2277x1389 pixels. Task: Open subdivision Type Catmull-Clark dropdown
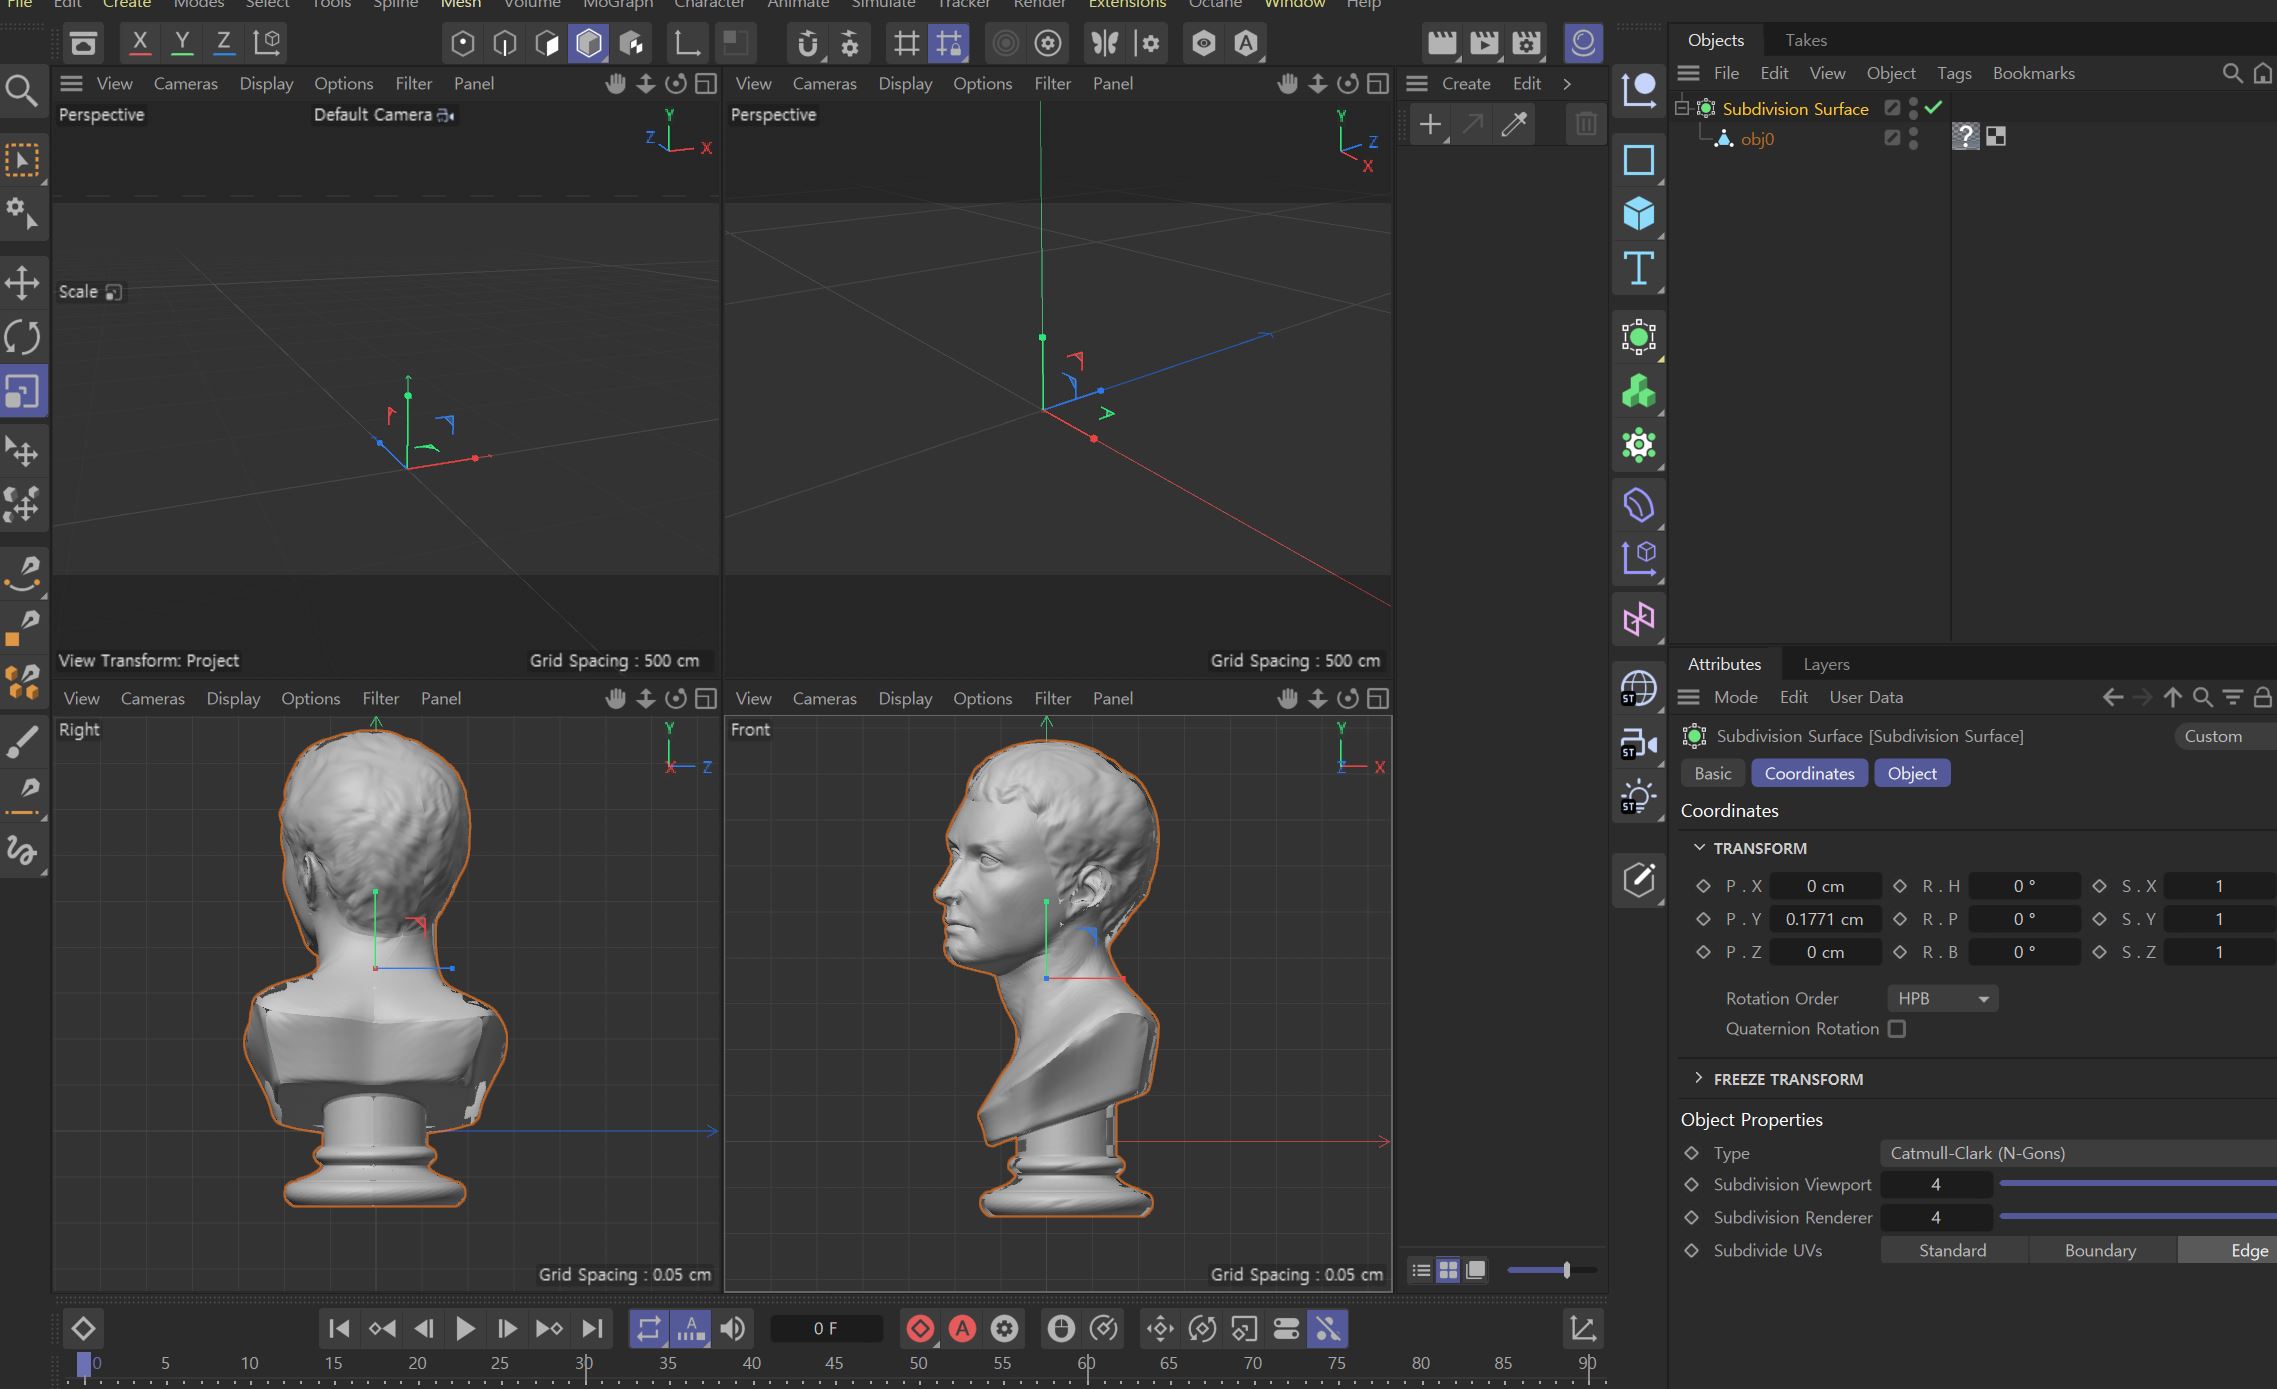[x=2078, y=1153]
